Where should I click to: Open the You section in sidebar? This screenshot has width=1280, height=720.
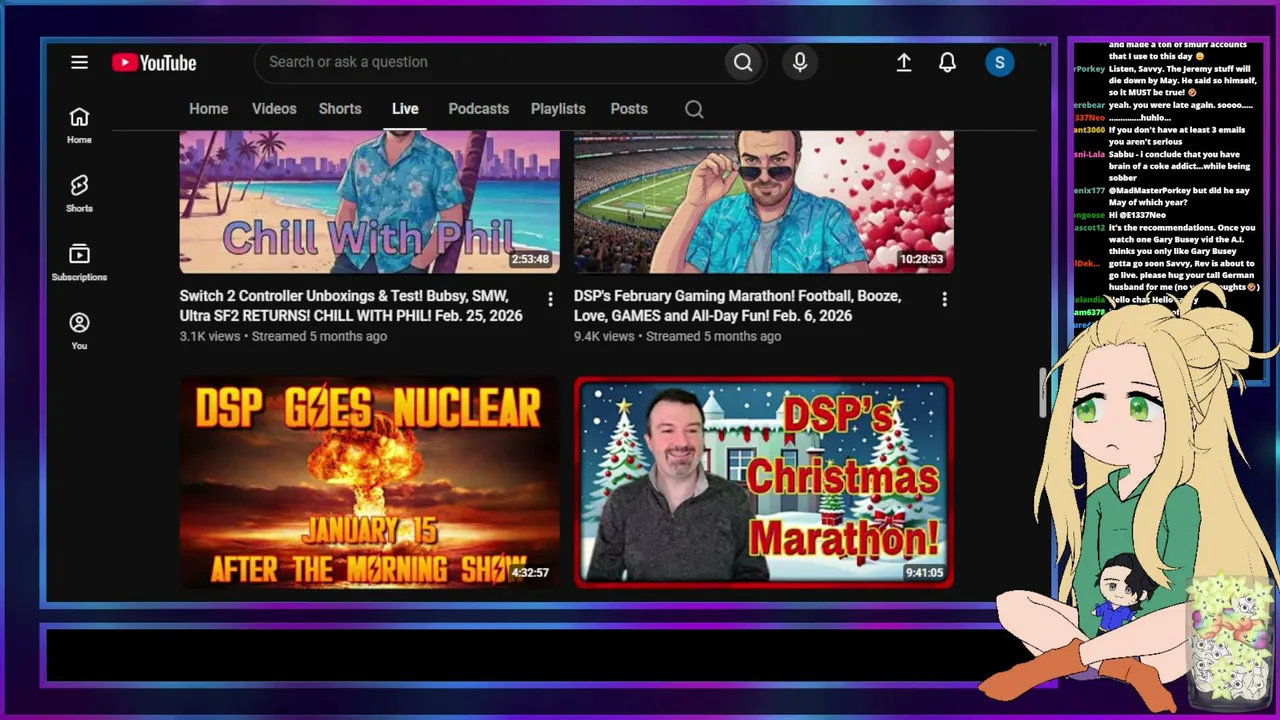[x=79, y=331]
